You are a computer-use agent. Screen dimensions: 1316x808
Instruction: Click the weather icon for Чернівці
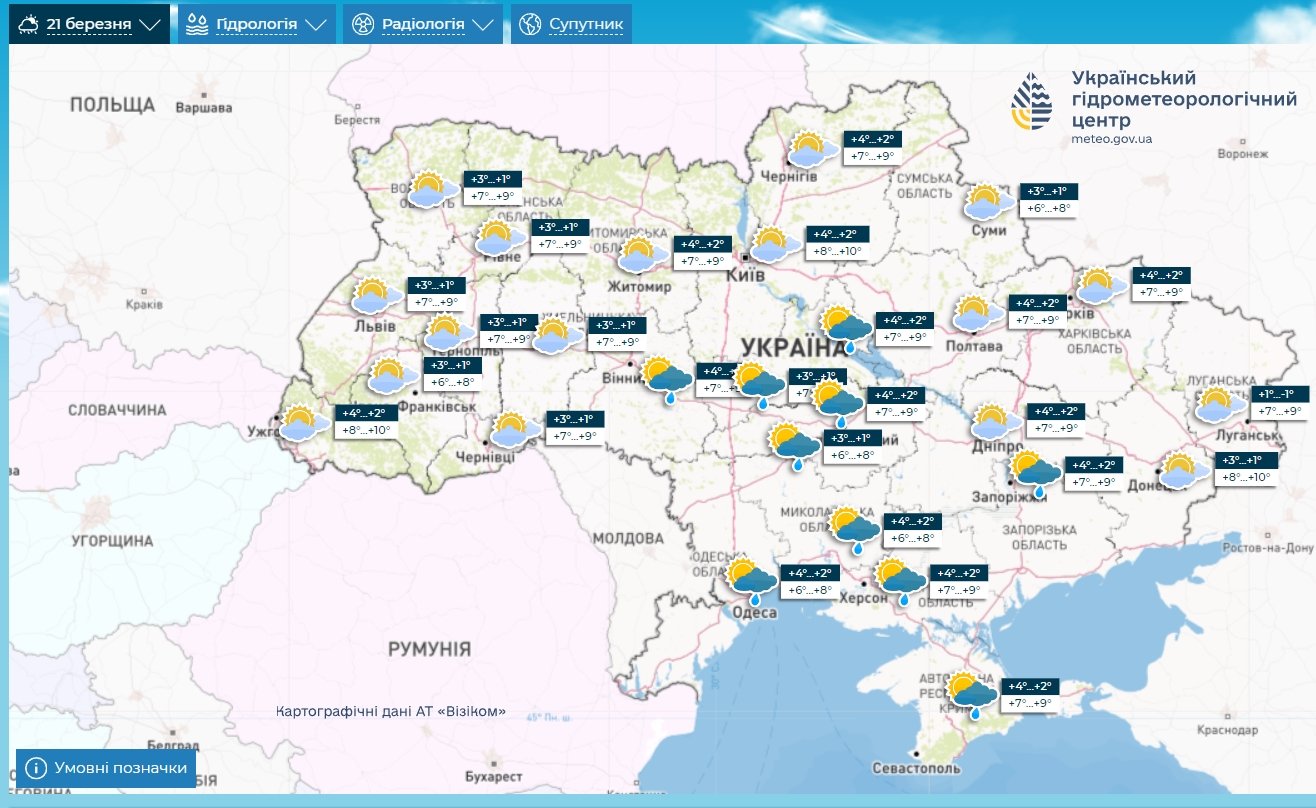516,429
